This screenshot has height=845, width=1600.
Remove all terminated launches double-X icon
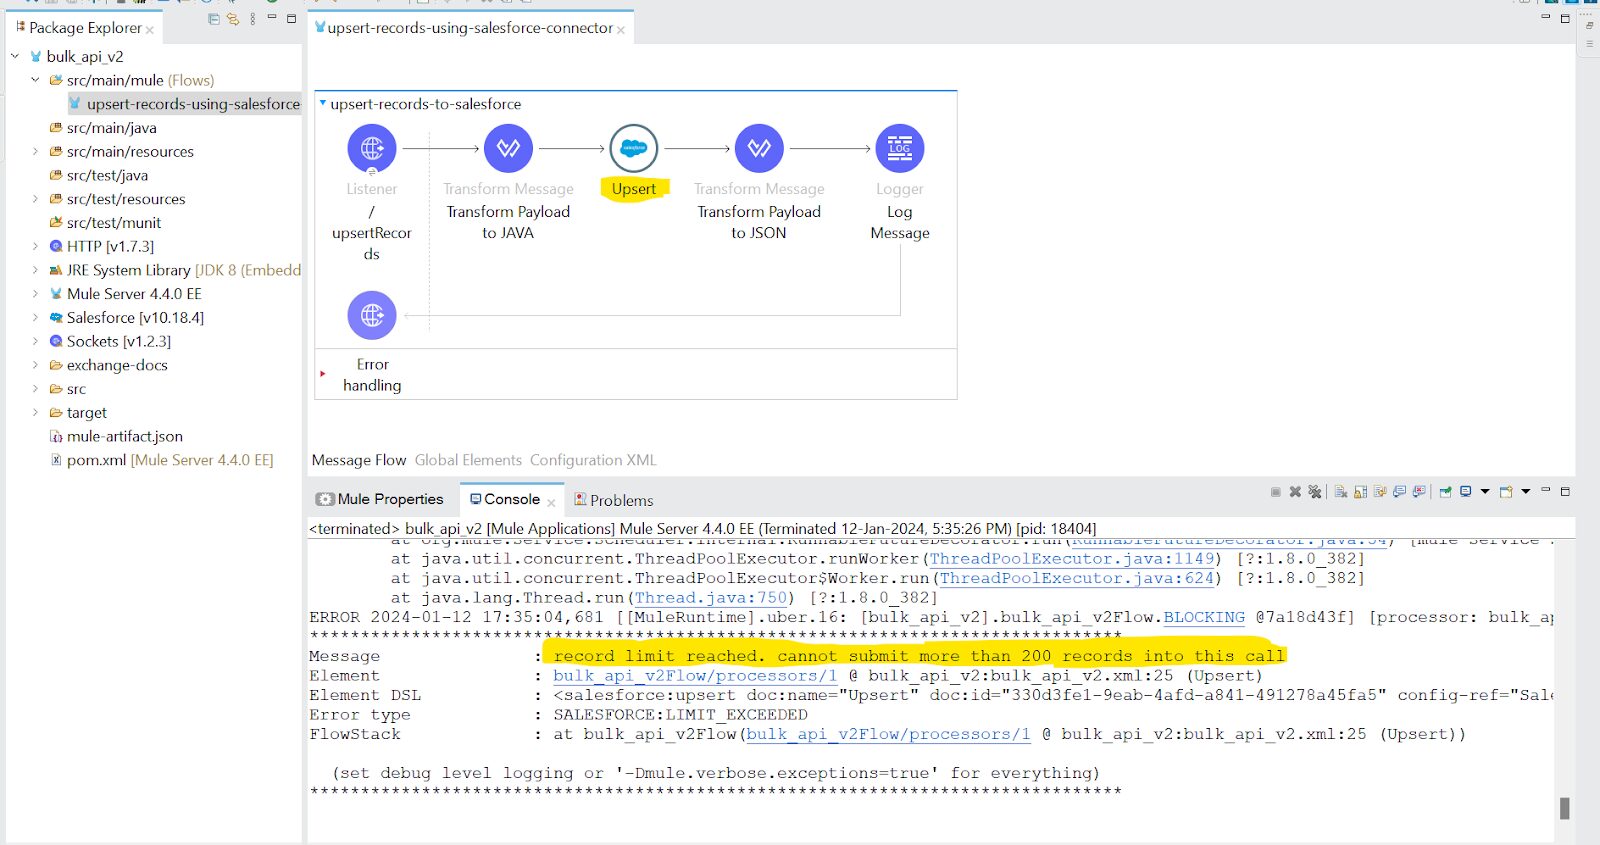(x=1314, y=491)
